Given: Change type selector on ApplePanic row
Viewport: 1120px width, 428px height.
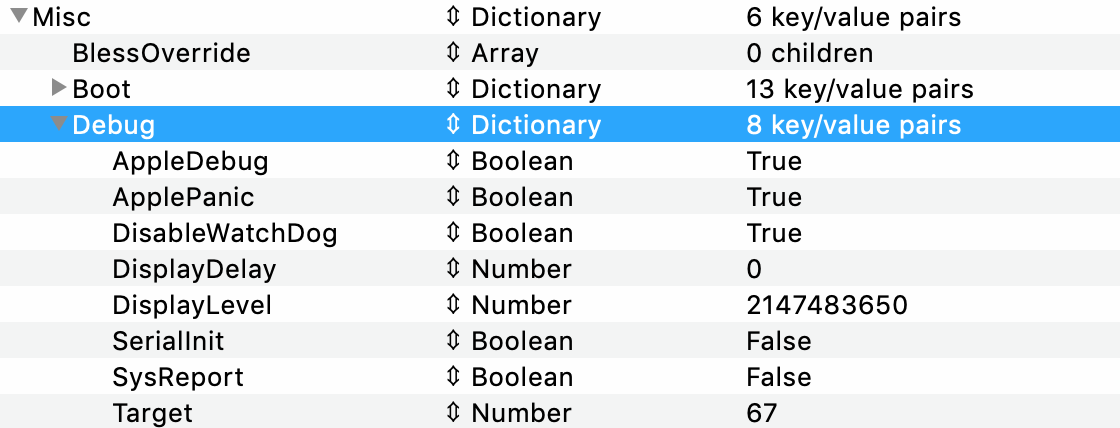Looking at the screenshot, I should [x=453, y=197].
